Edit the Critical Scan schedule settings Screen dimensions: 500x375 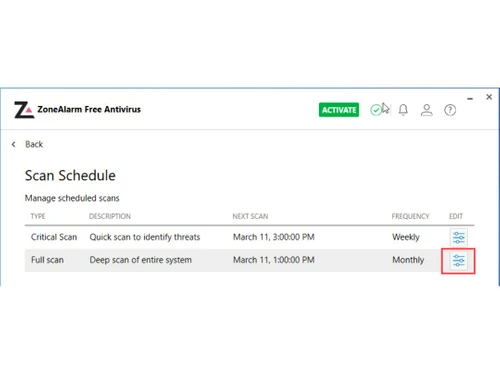[458, 237]
